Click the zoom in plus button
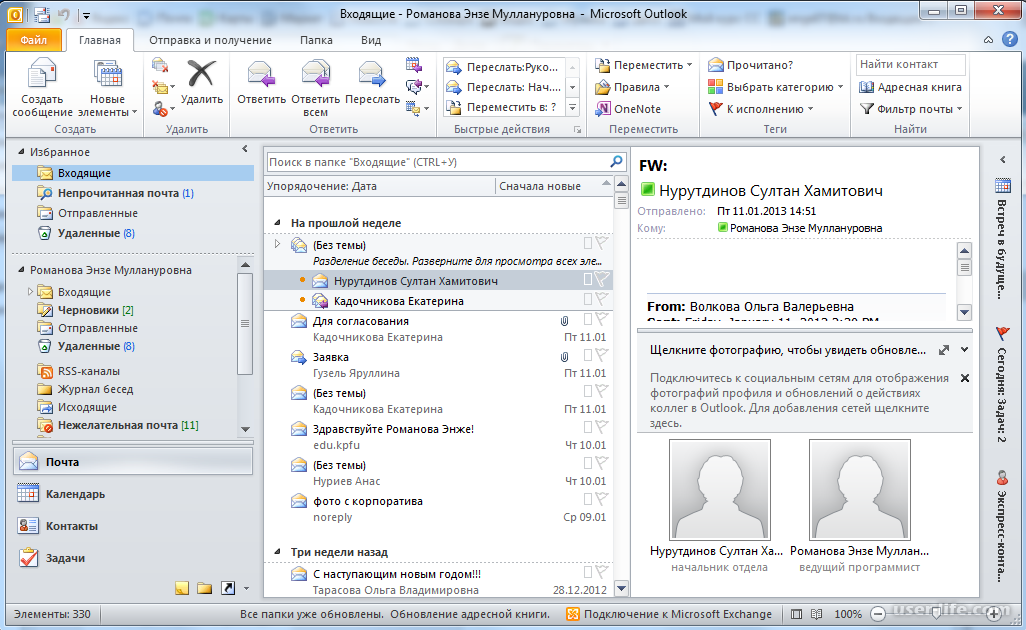 tap(994, 614)
